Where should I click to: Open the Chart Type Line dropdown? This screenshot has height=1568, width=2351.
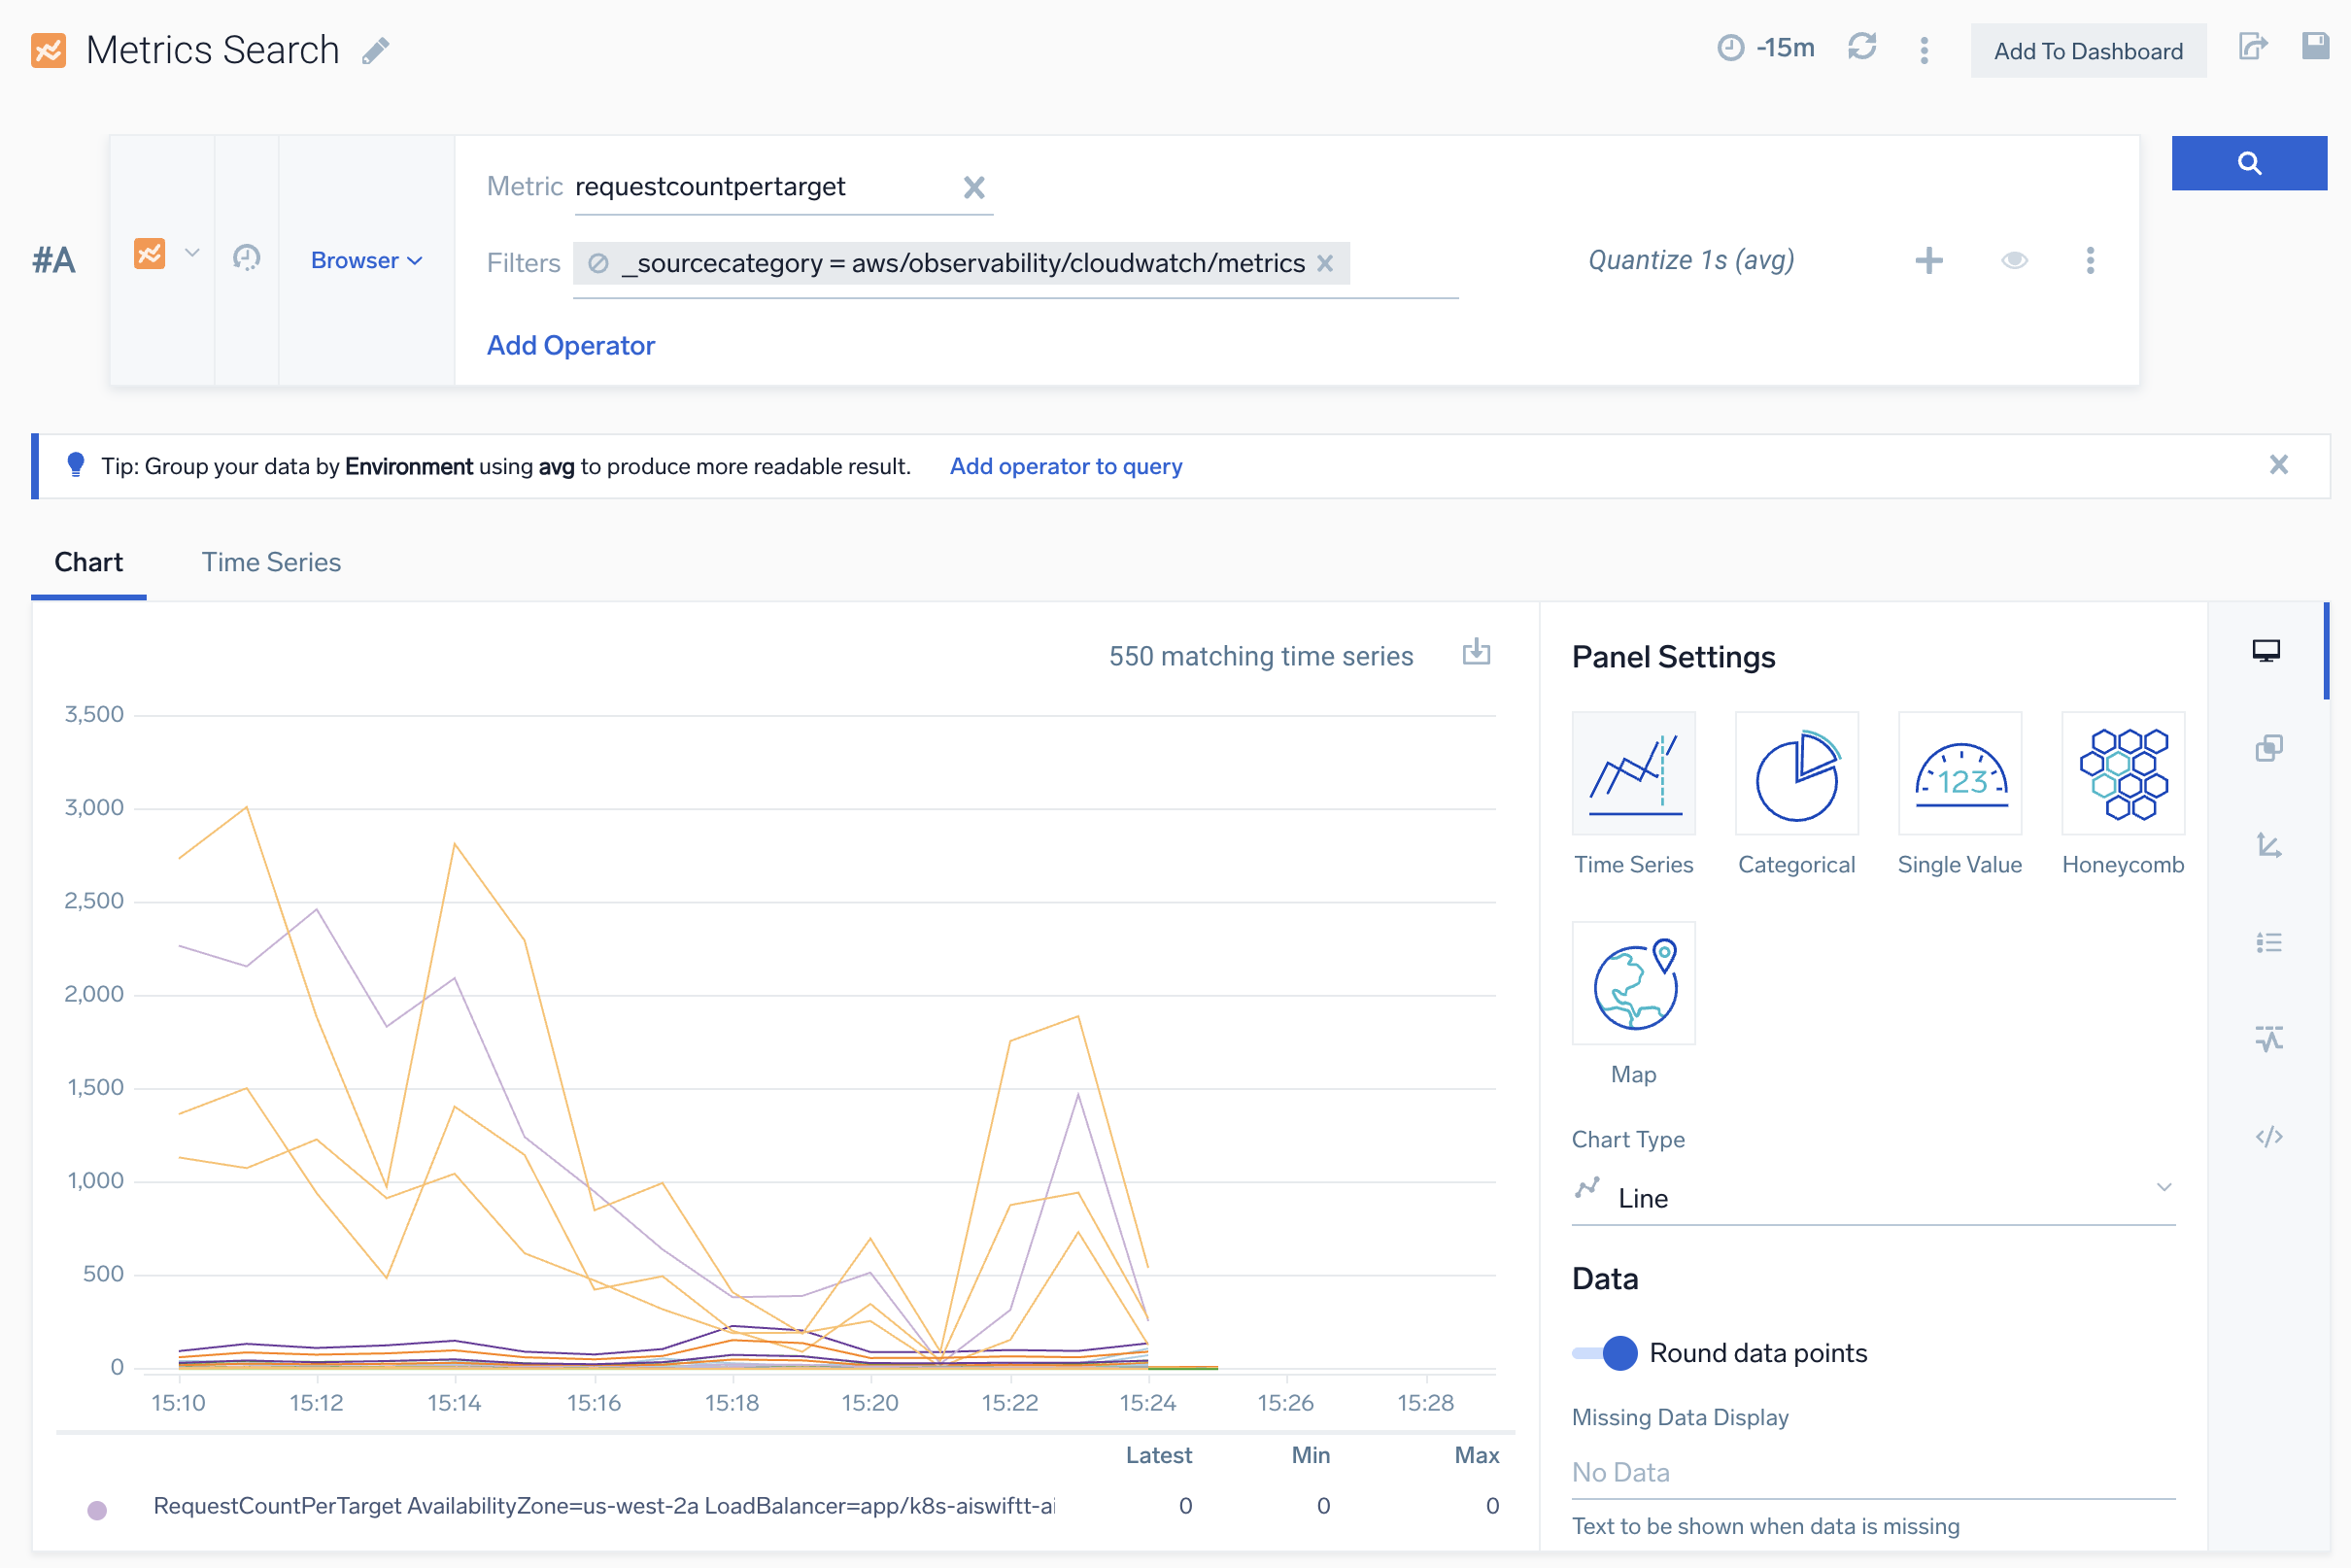tap(1872, 1197)
